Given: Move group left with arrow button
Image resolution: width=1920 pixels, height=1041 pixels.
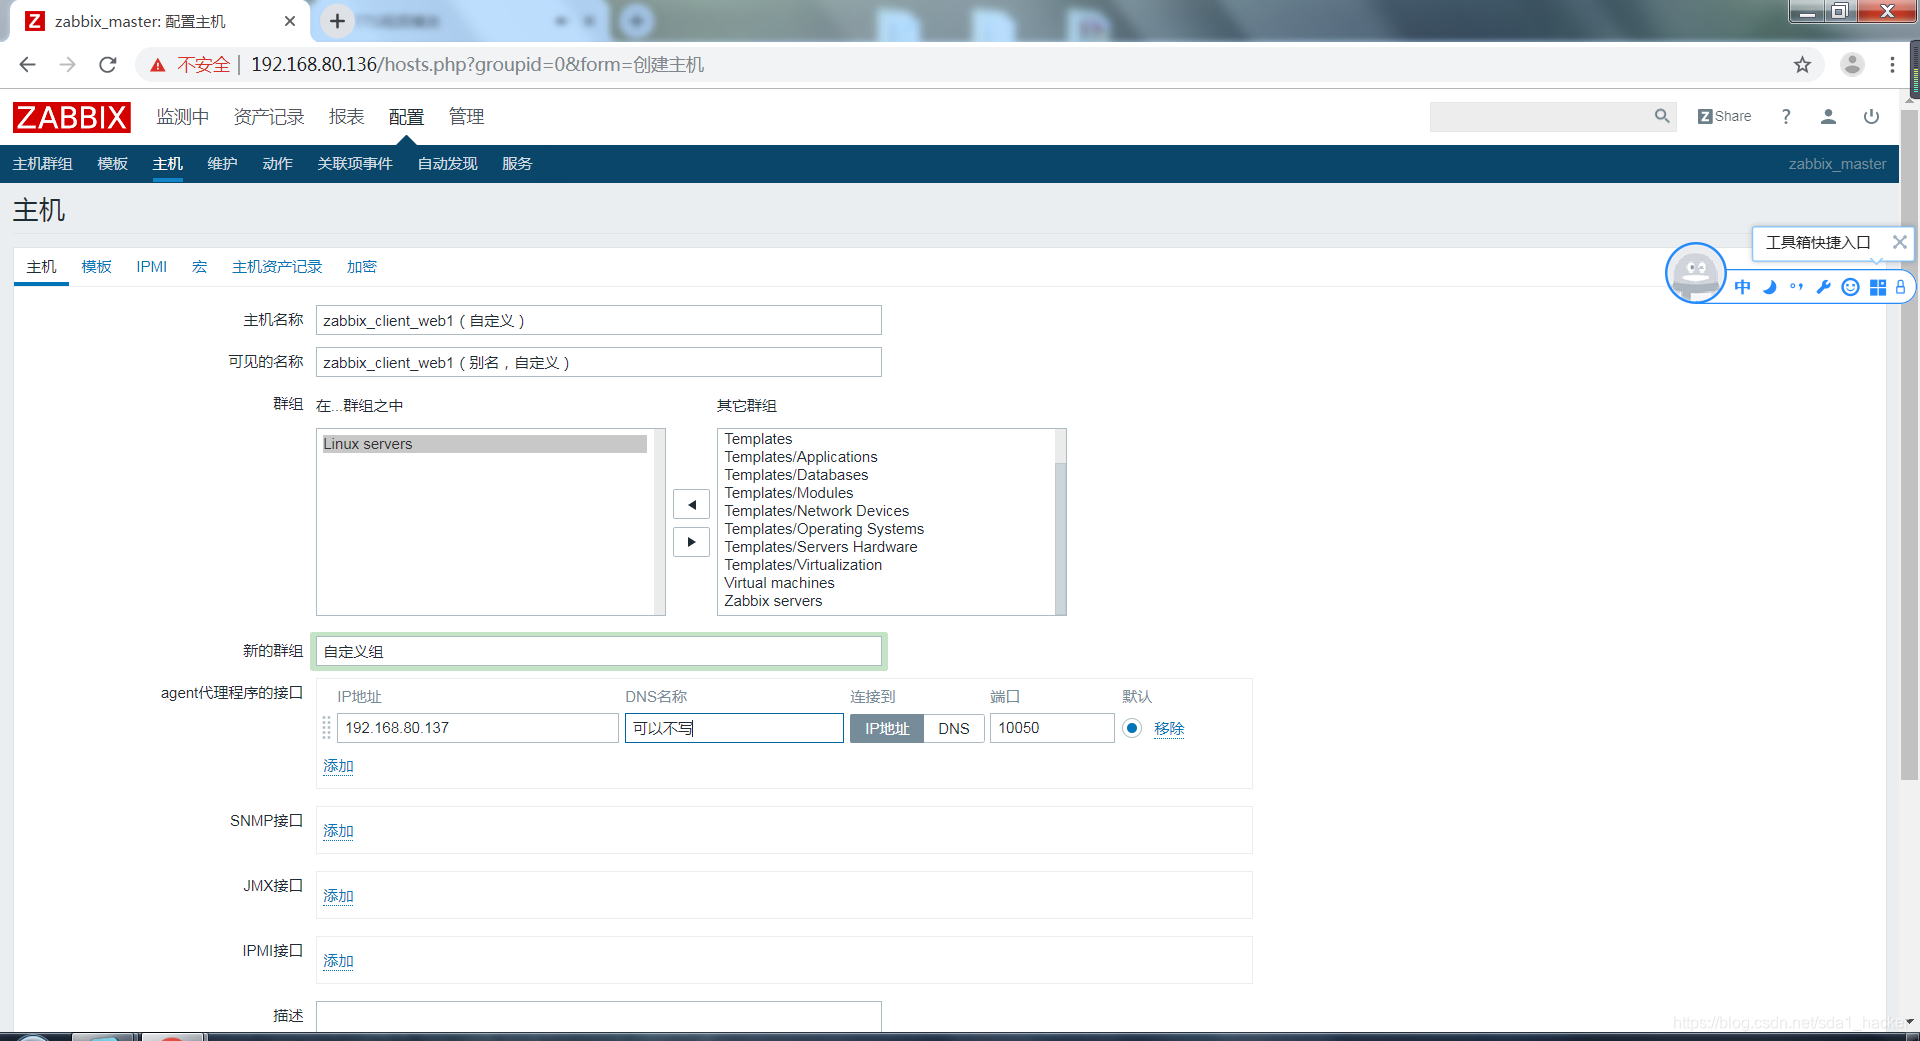Looking at the screenshot, I should pos(691,504).
